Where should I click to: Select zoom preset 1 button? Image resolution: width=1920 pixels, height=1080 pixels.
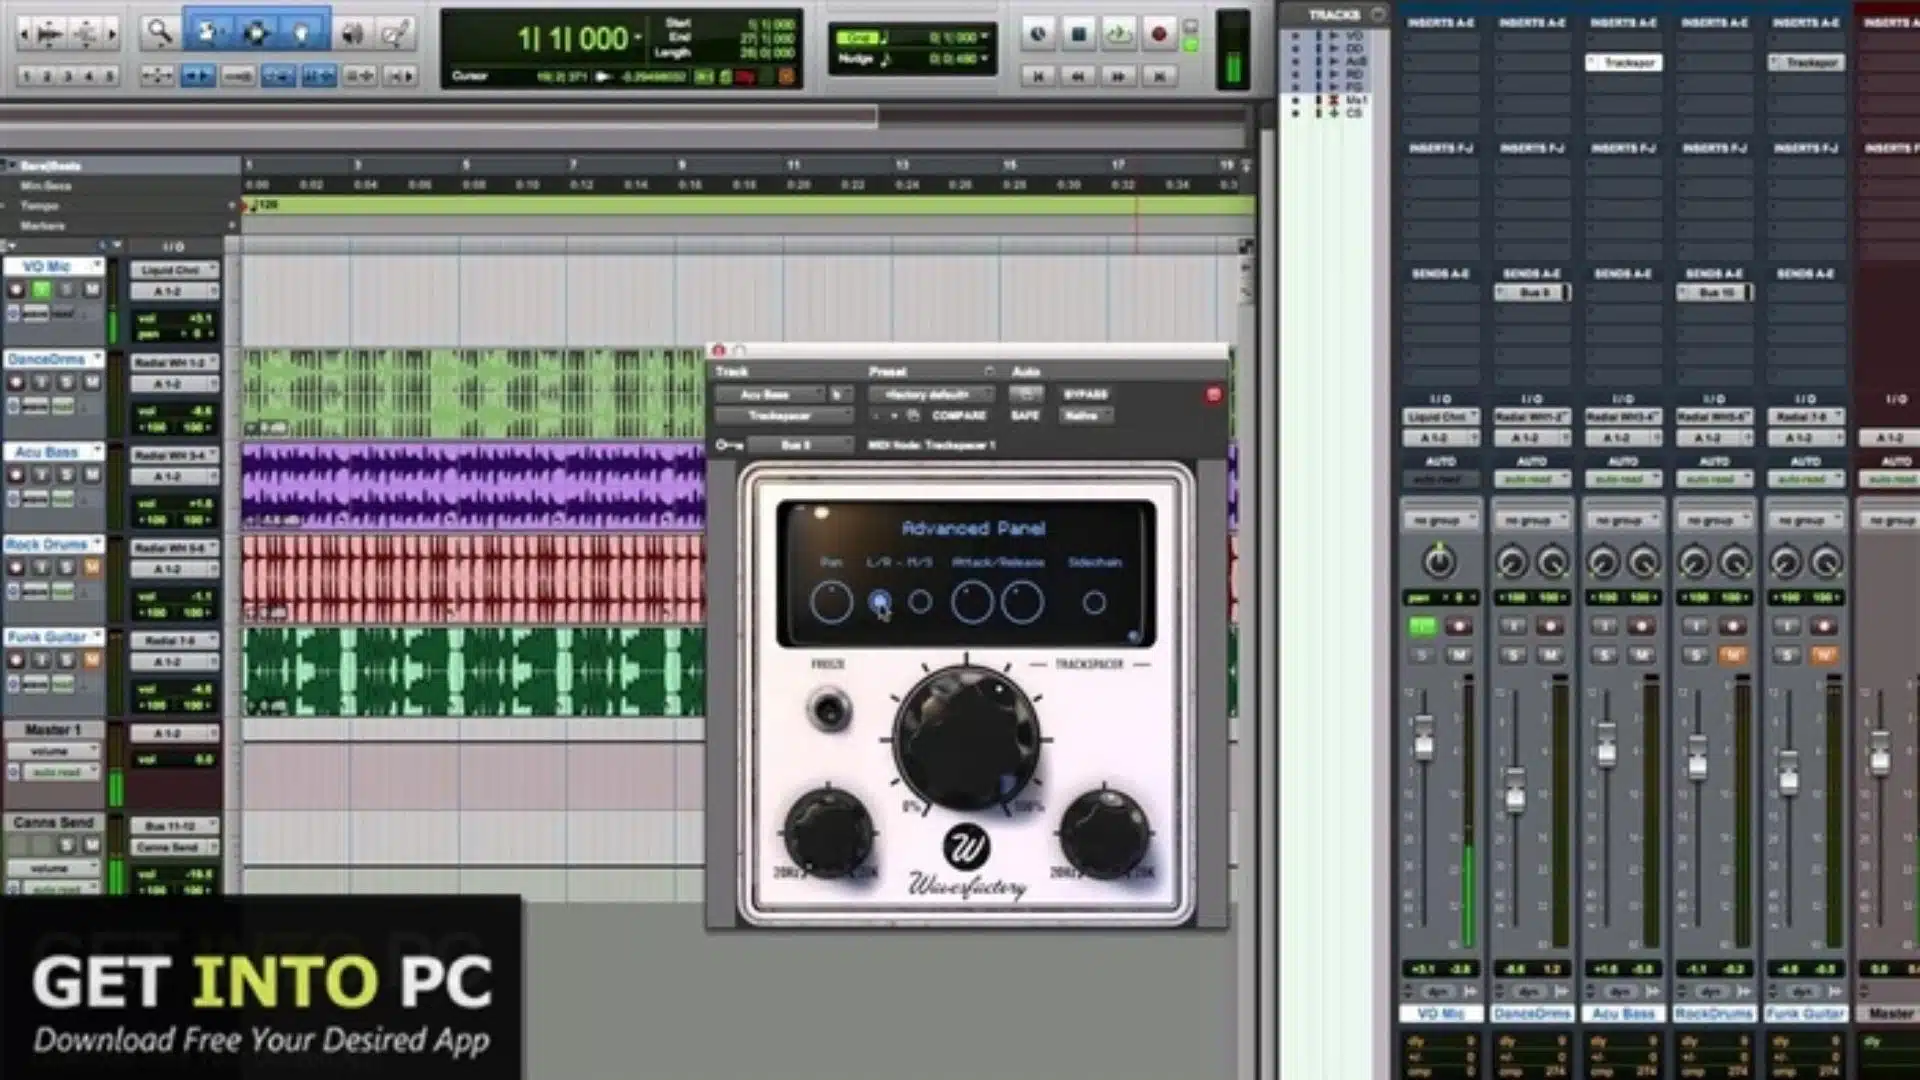[26, 76]
